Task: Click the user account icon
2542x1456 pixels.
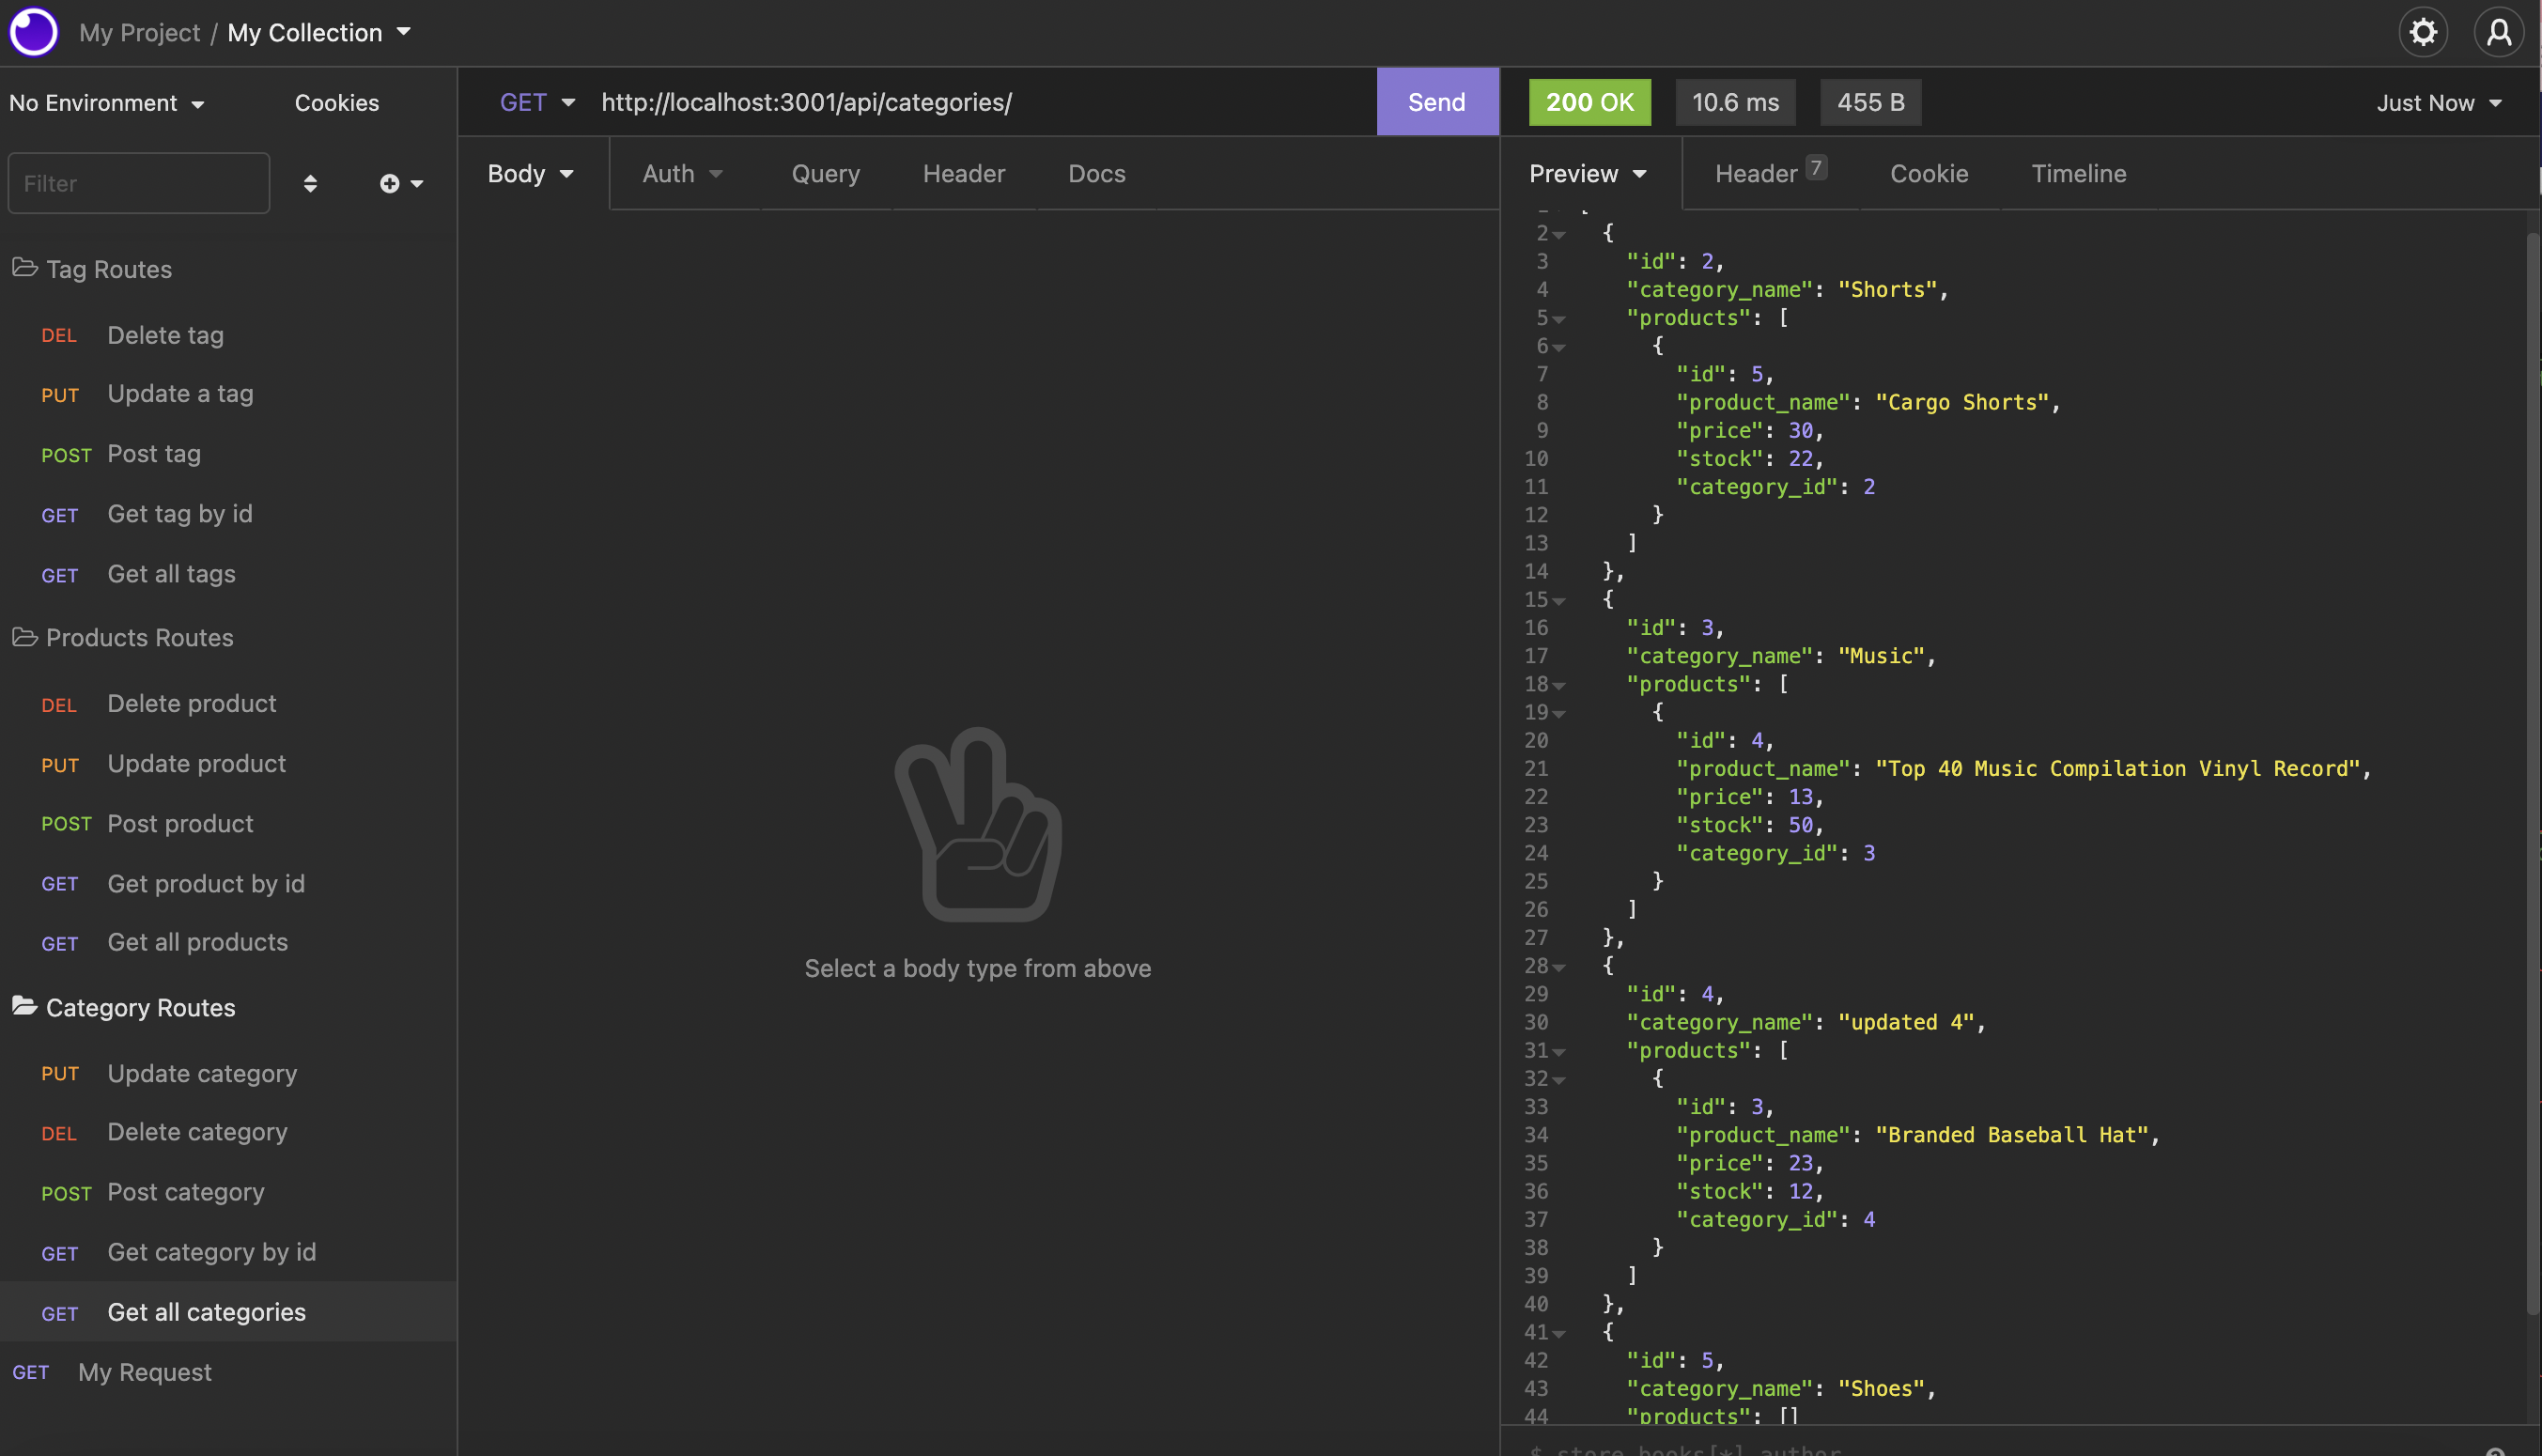Action: coord(2498,33)
